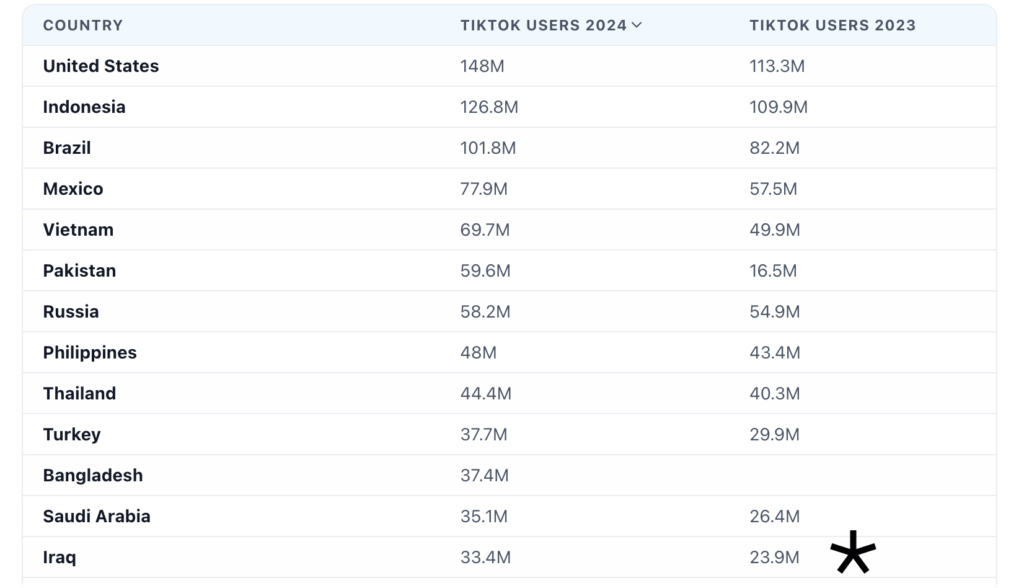Click the 69.7M value for Vietnam
Image resolution: width=1024 pixels, height=588 pixels.
[x=485, y=230]
